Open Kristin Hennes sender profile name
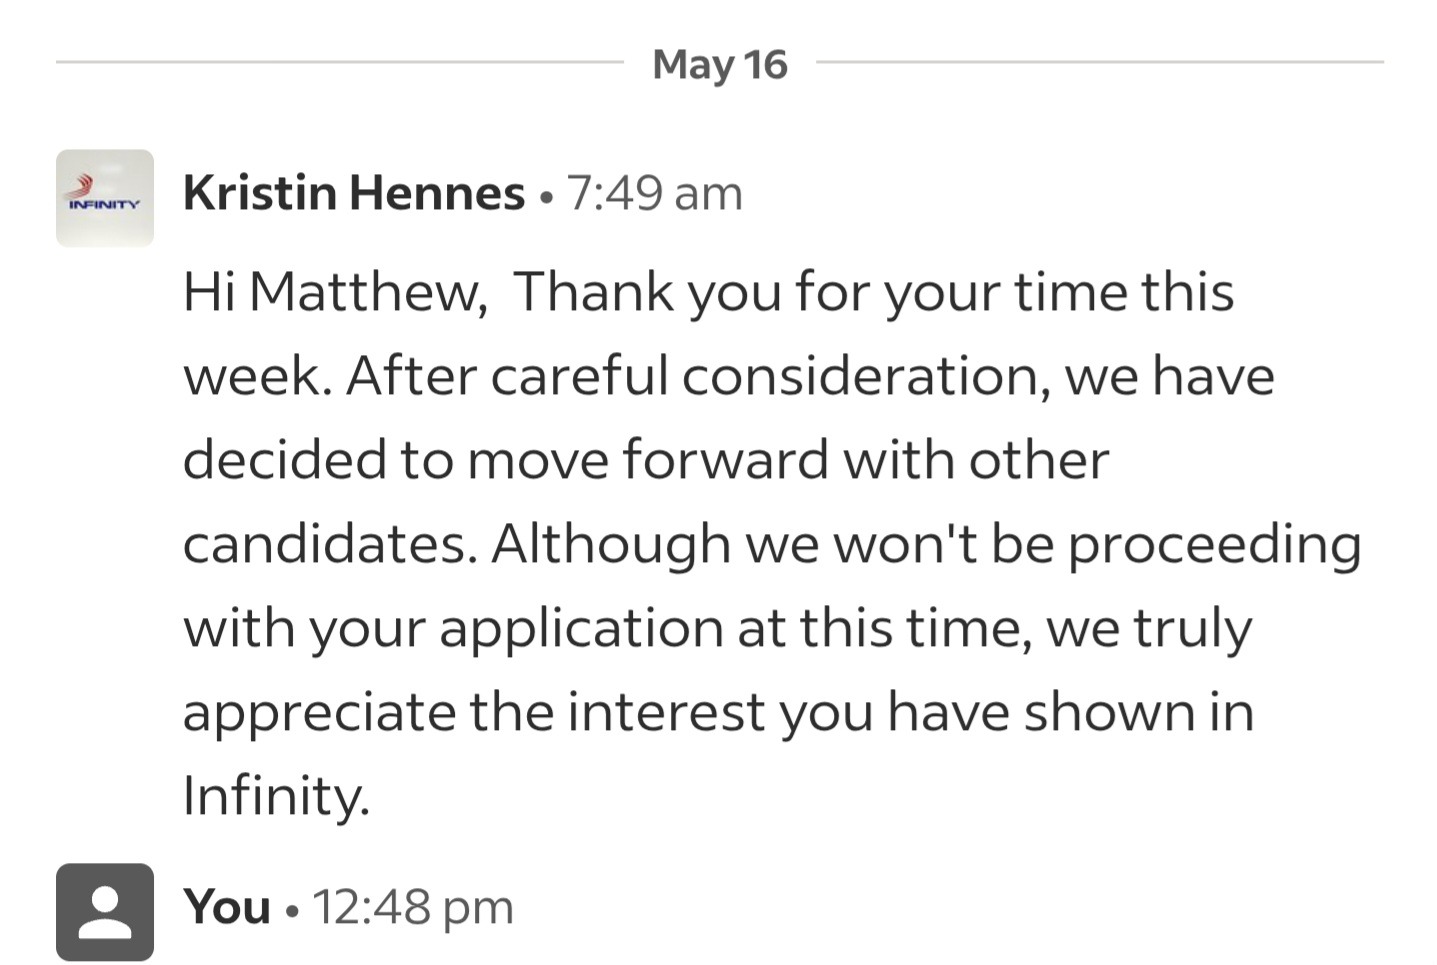Image resolution: width=1437 pixels, height=965 pixels. [x=353, y=193]
